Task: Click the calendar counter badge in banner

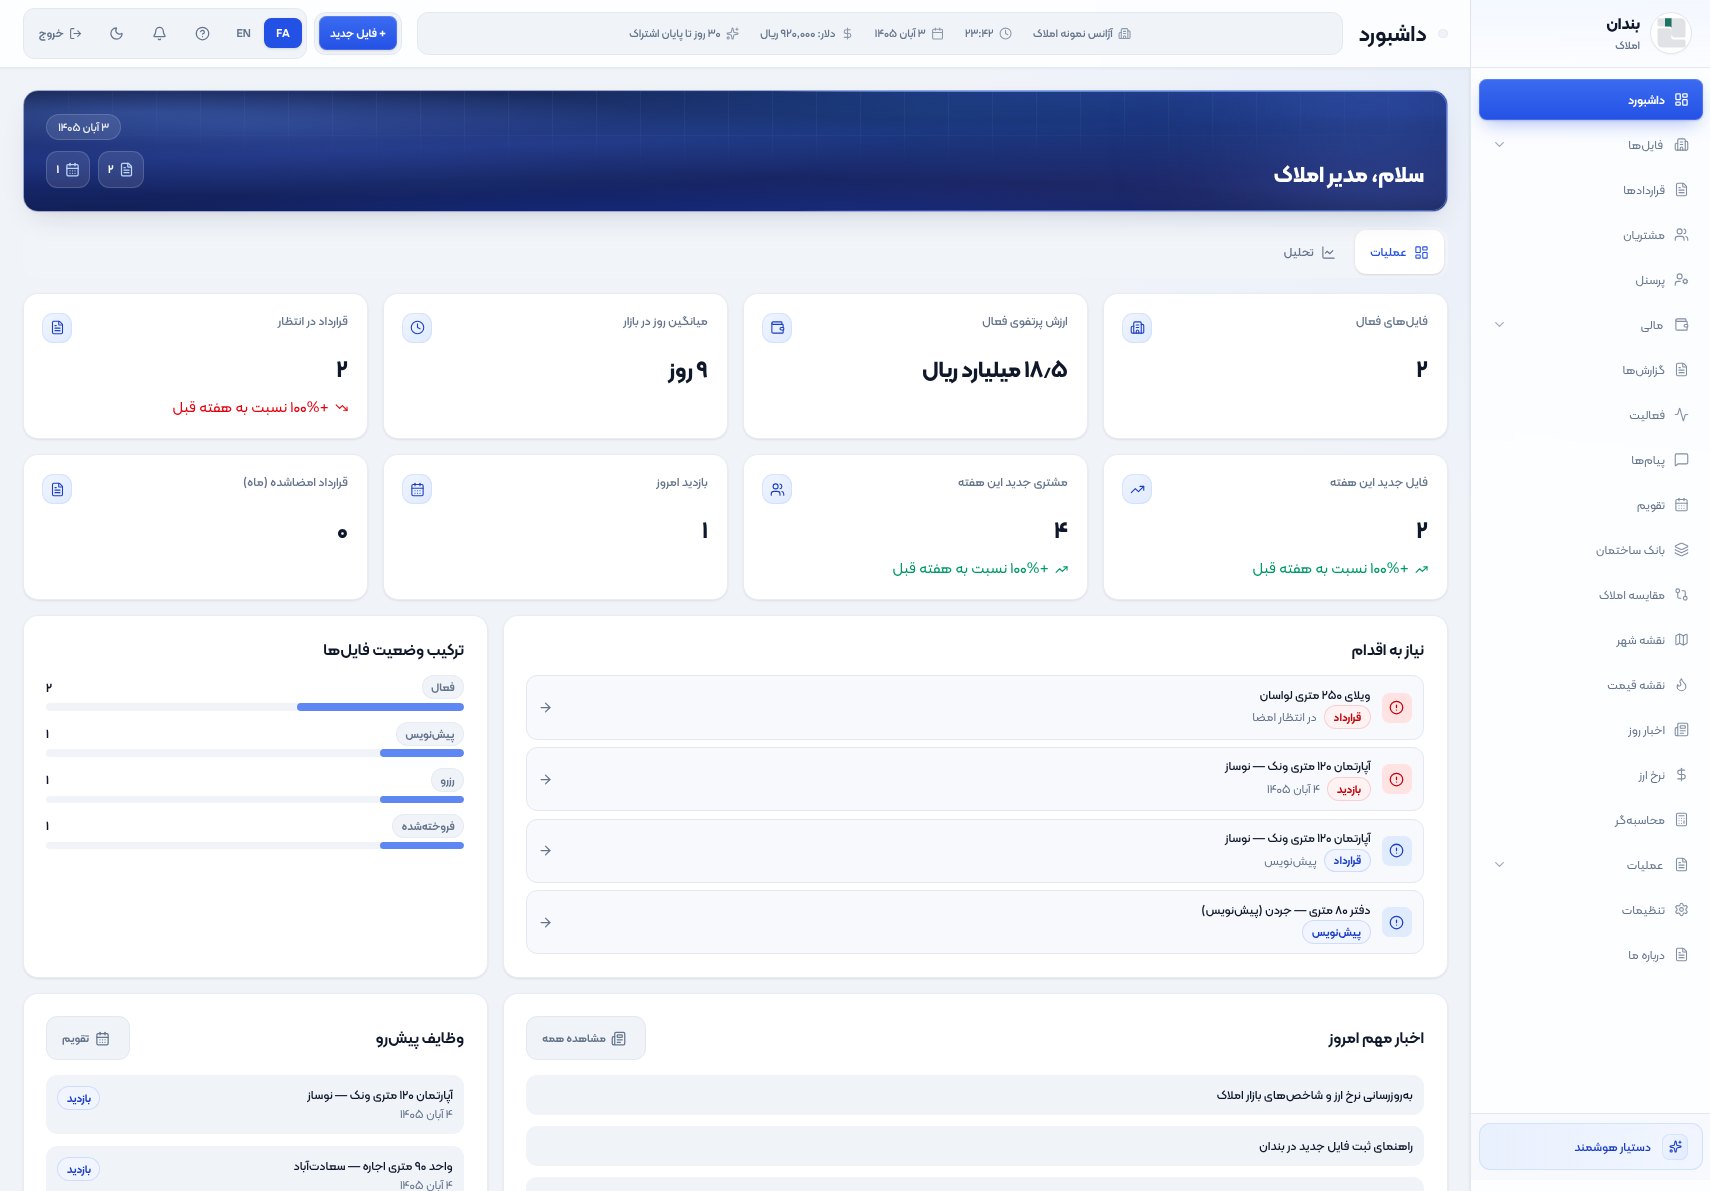Action: [68, 169]
